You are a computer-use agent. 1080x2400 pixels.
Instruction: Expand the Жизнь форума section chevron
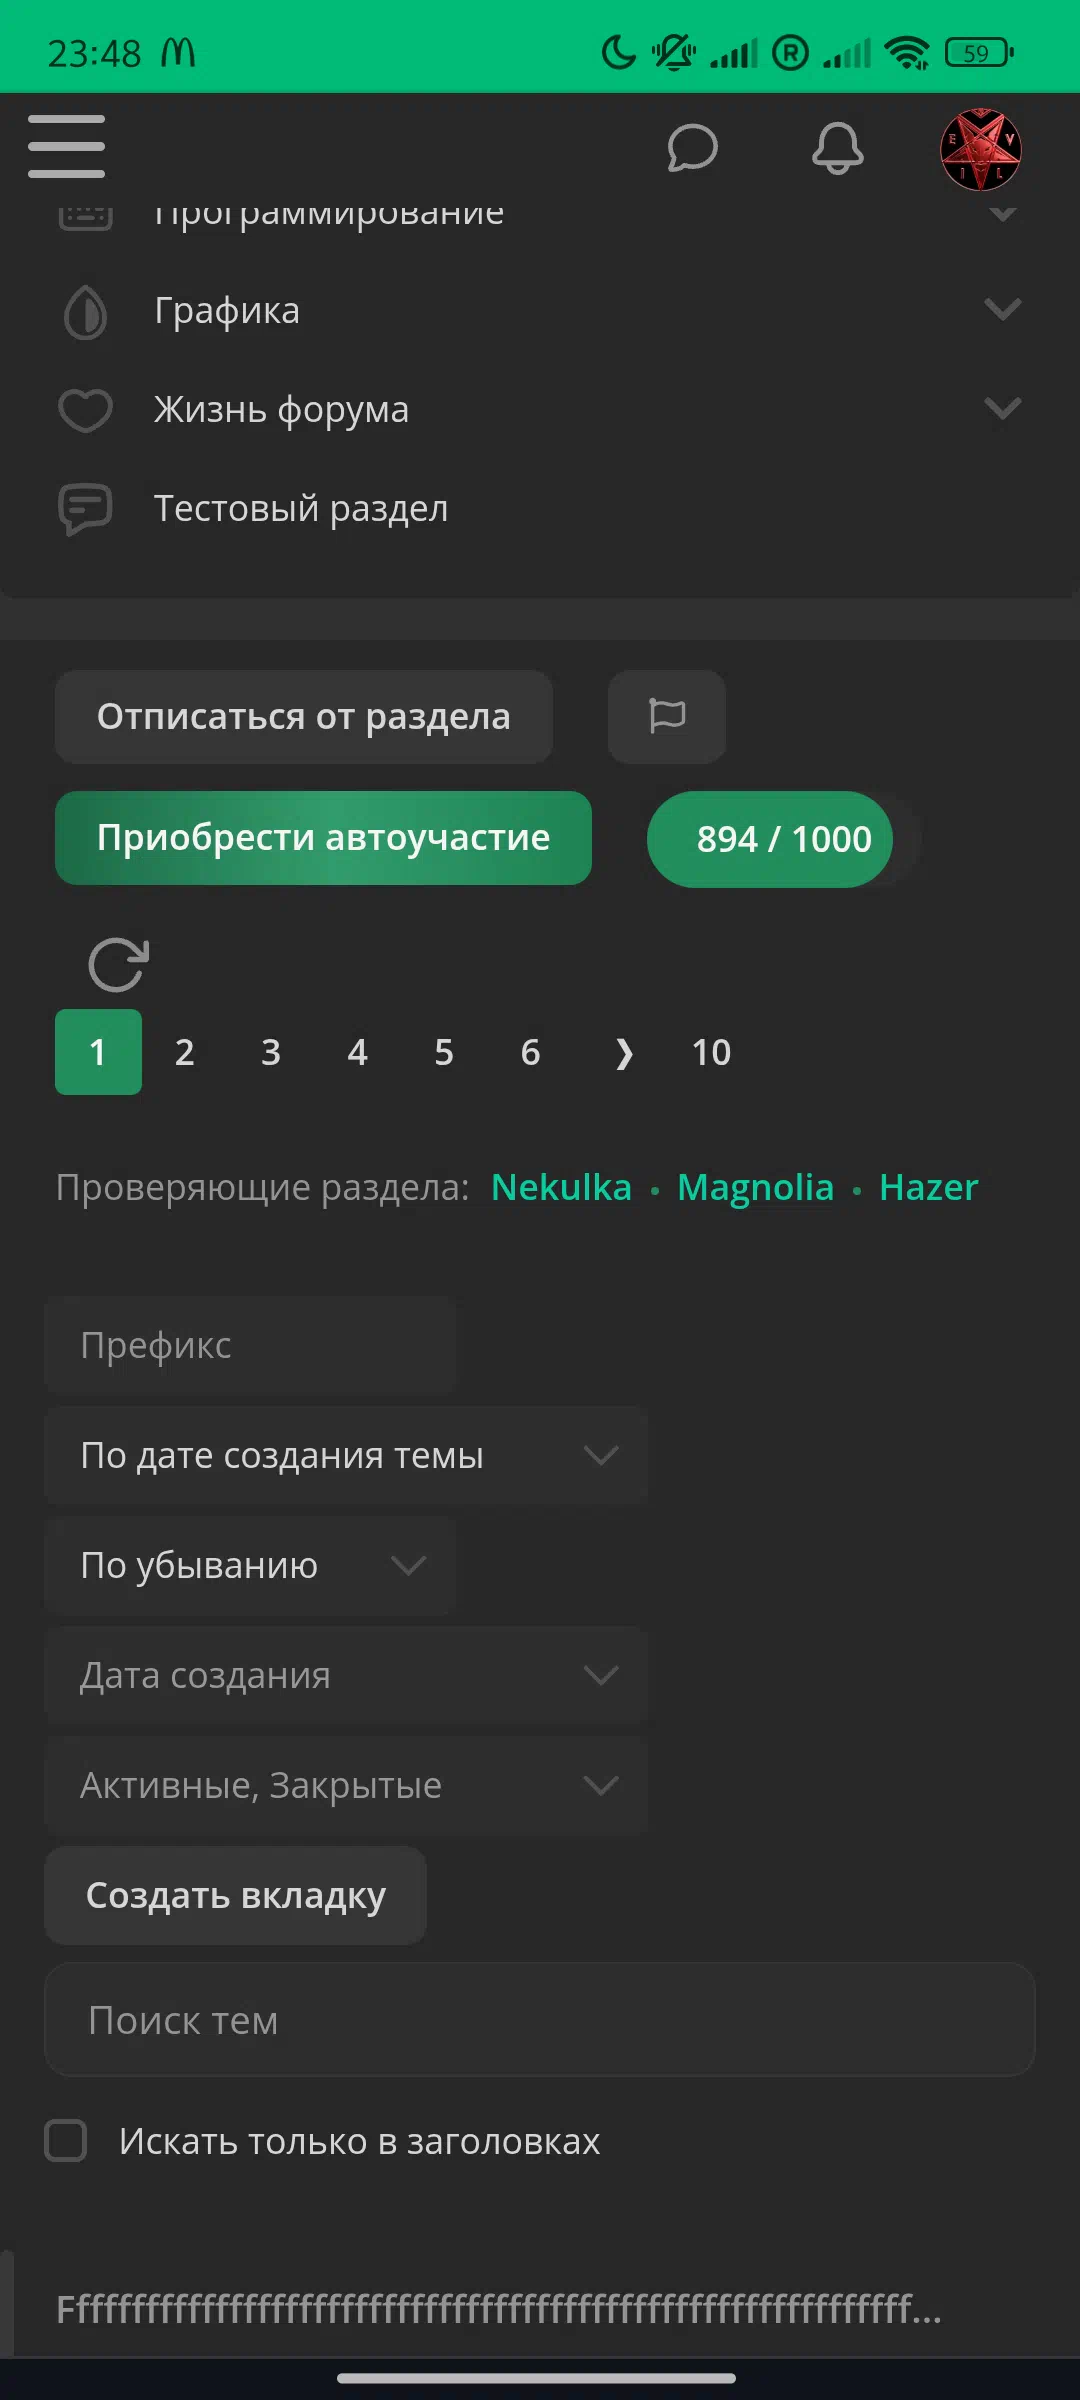coord(1002,408)
